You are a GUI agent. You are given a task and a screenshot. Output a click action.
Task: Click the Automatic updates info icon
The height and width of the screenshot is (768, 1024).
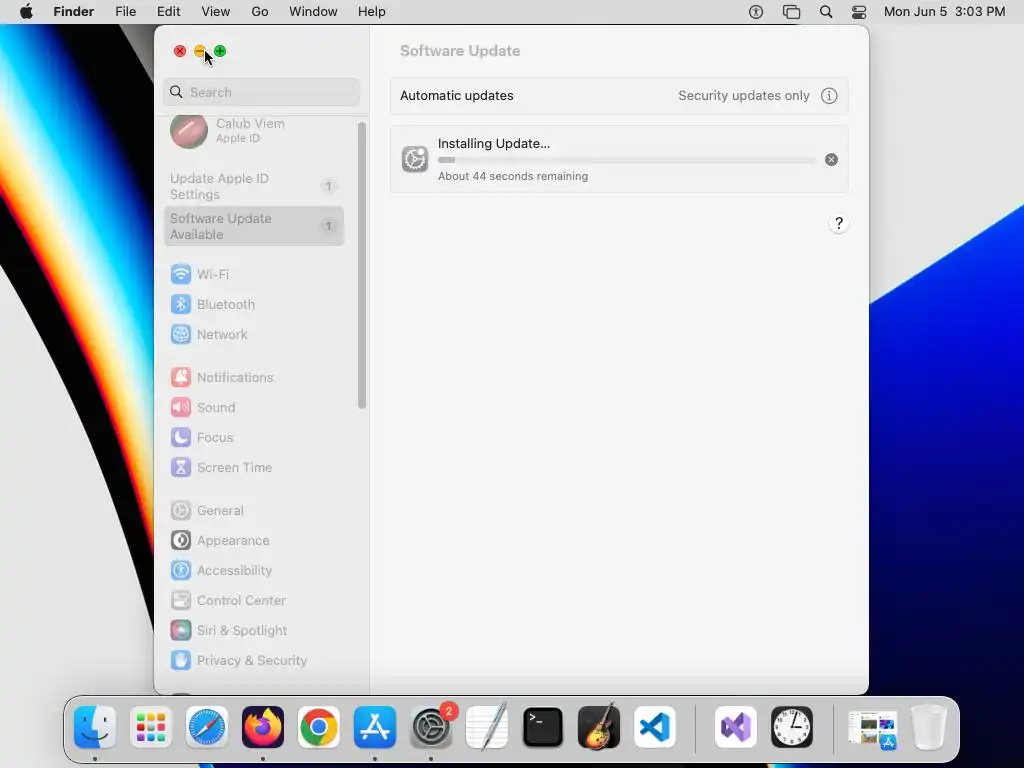point(829,96)
